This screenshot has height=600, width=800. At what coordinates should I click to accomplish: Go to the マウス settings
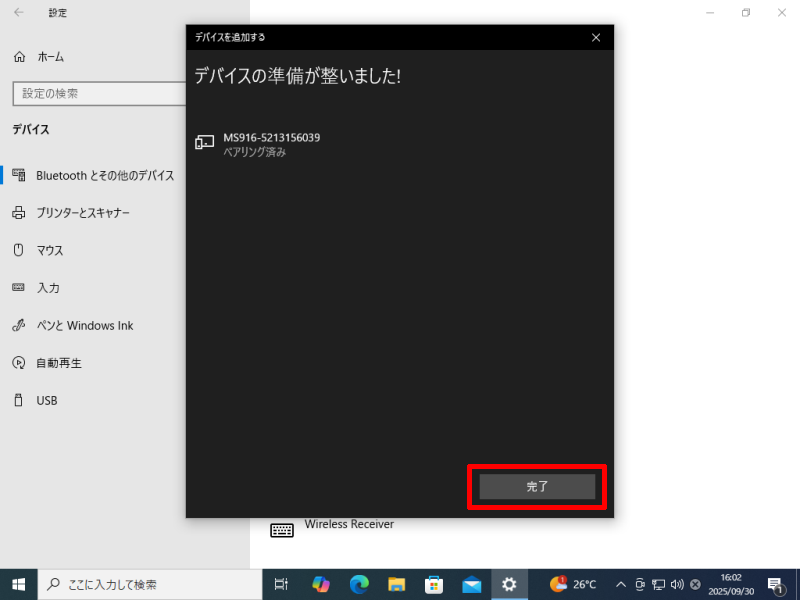click(50, 250)
